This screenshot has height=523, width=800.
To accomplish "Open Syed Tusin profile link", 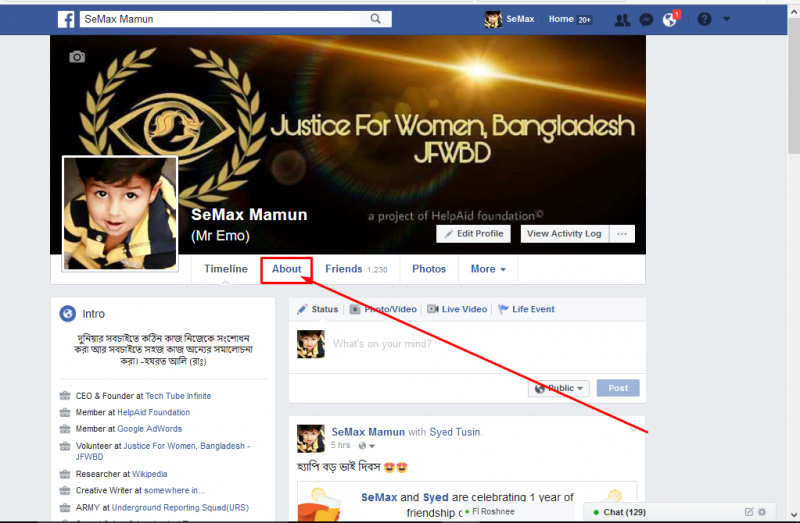I will [x=455, y=432].
